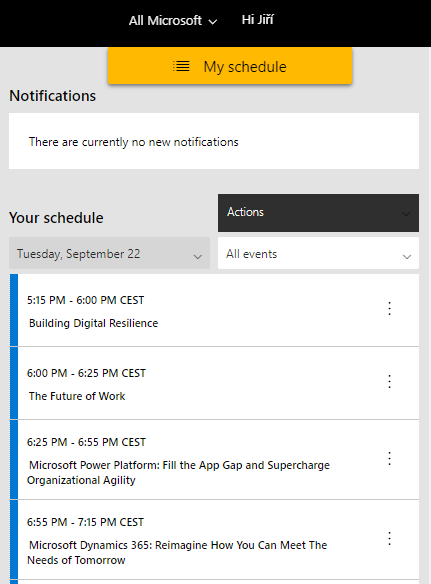The image size is (431, 584).
Task: Click the 5:15 PM - 6:00 PM CEST time slot
Action: pos(85,300)
